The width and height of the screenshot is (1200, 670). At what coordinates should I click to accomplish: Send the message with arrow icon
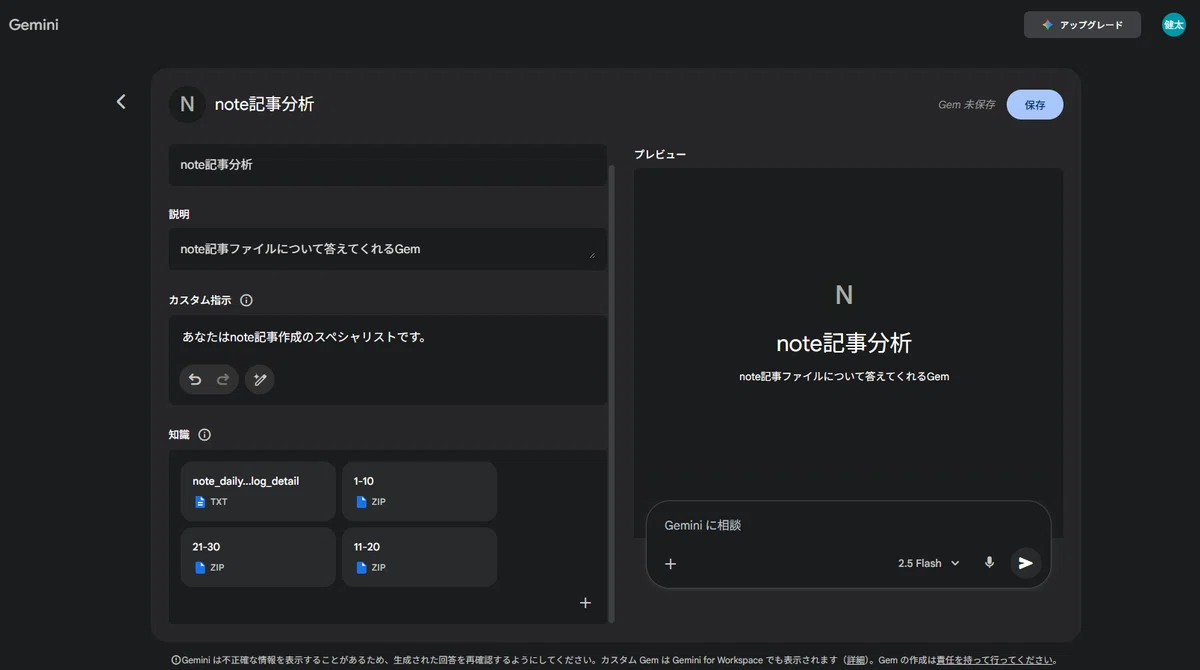coord(1025,563)
